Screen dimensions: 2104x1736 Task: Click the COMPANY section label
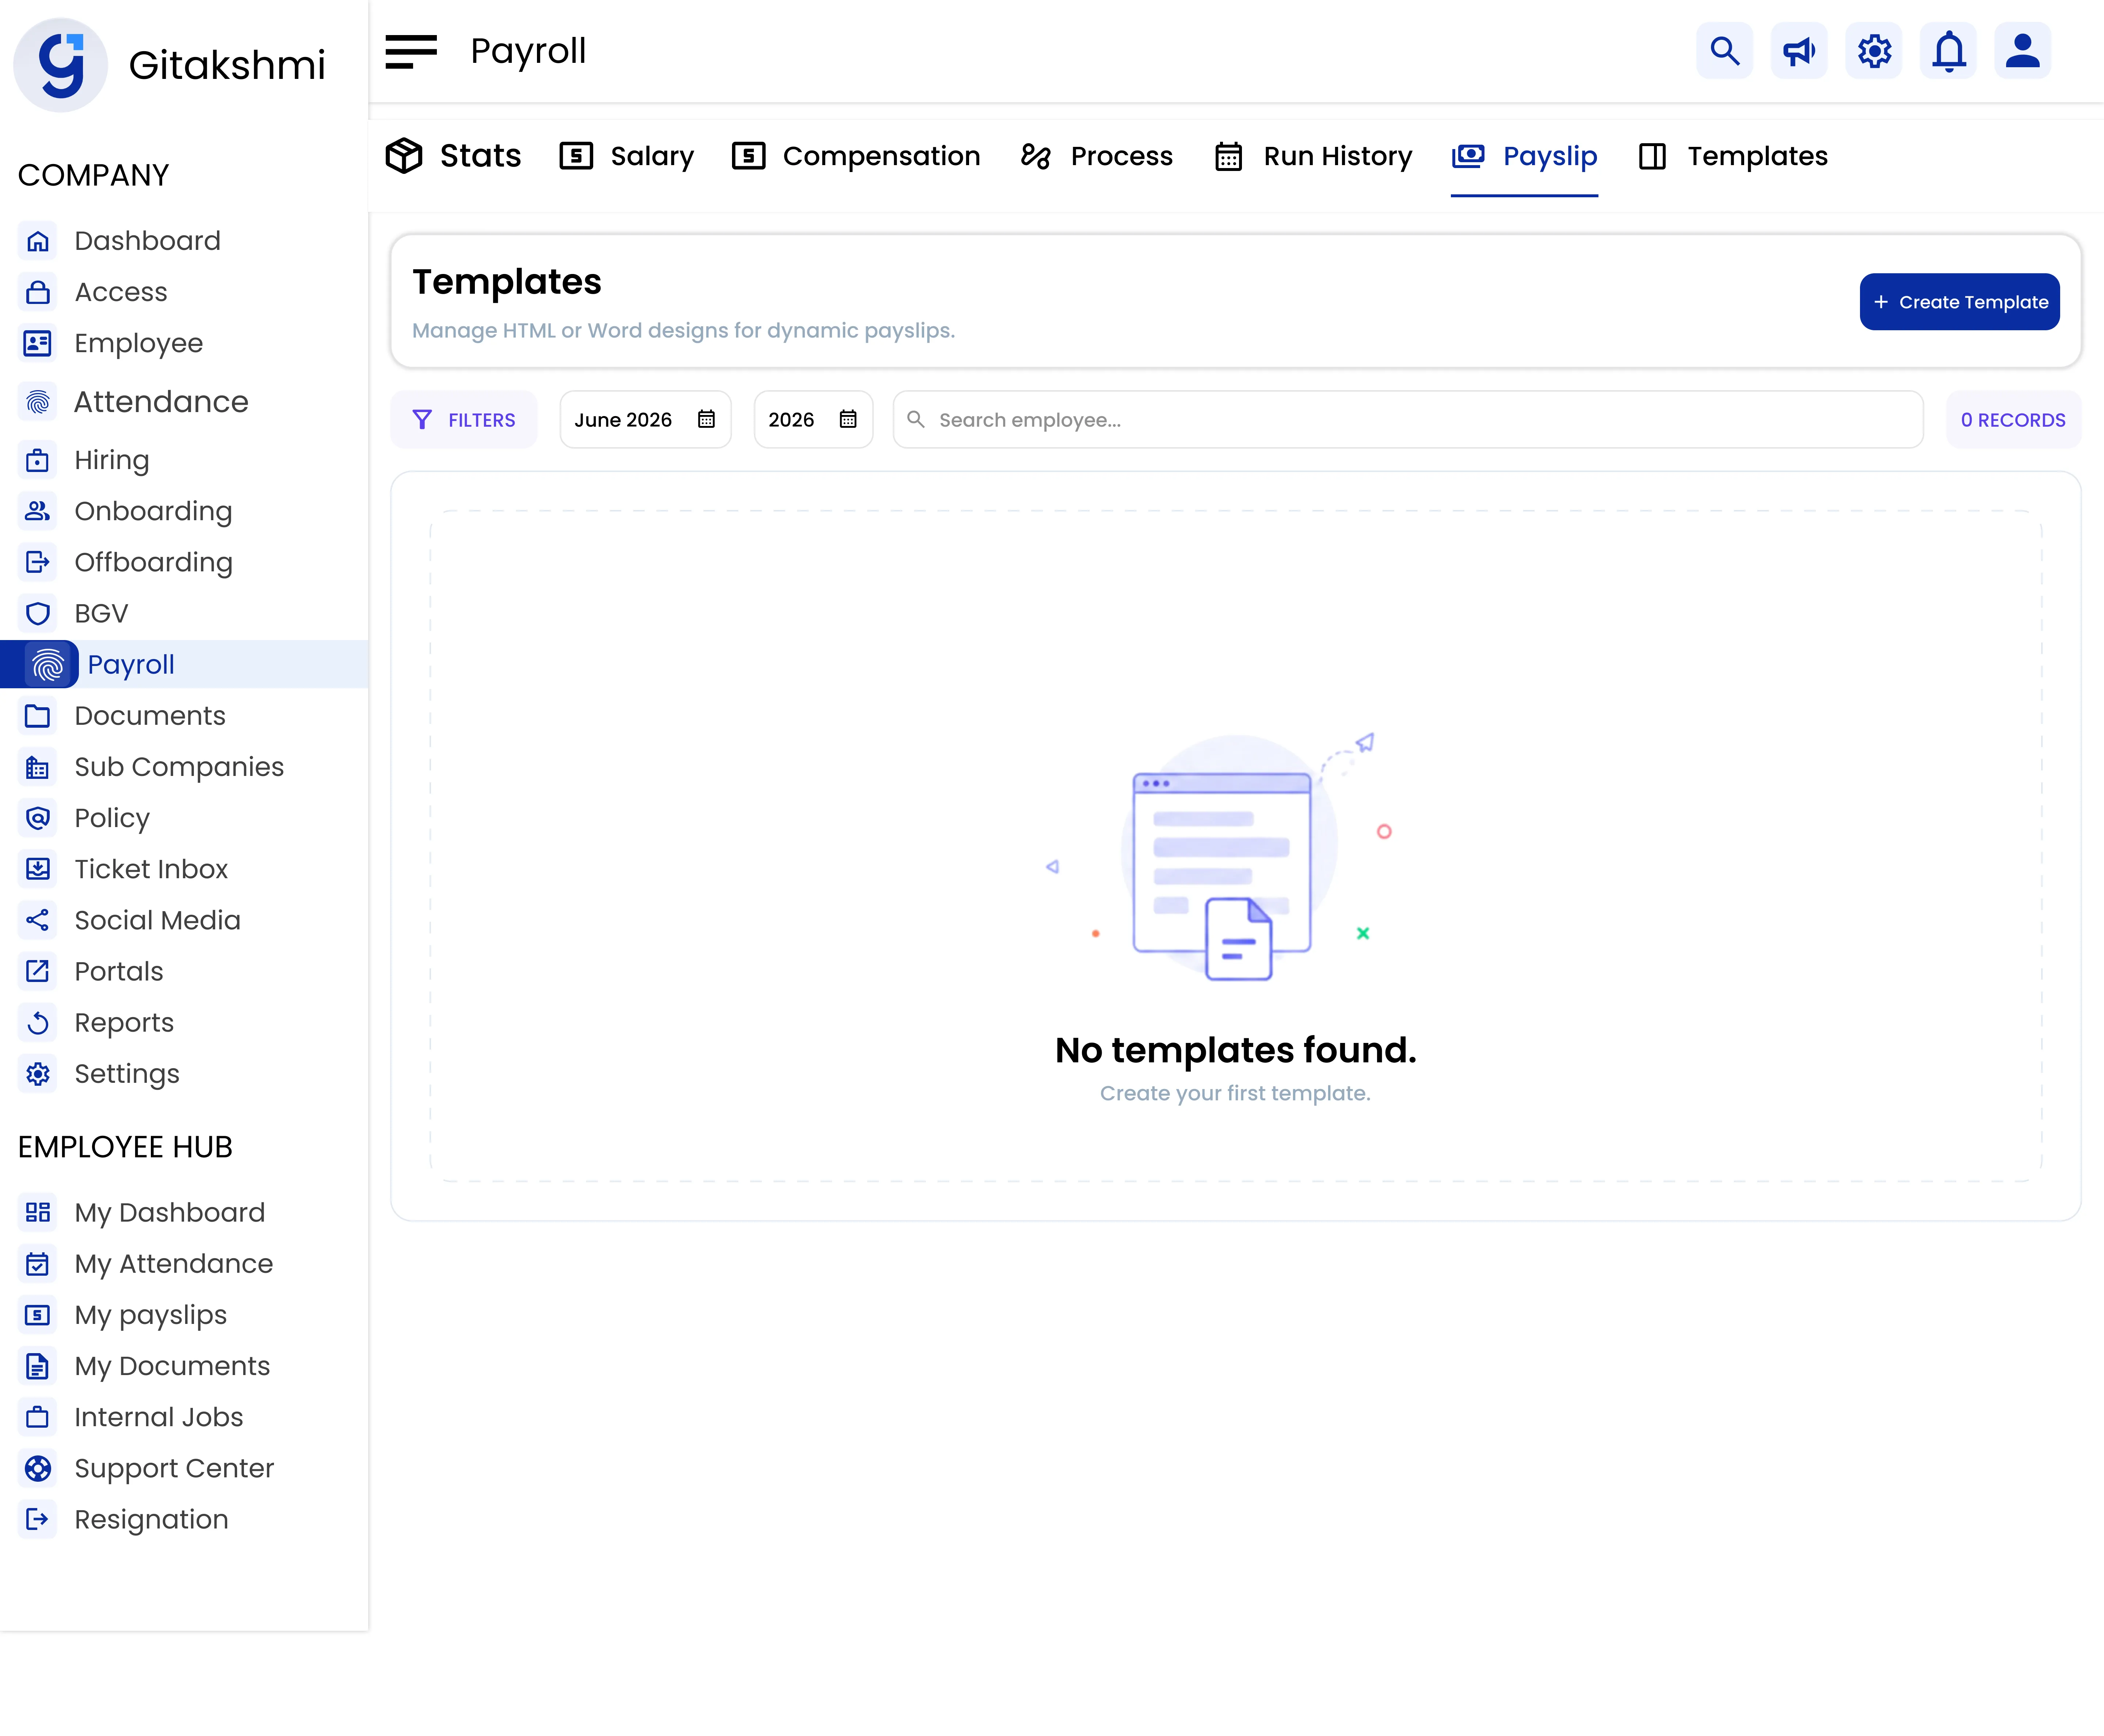[94, 175]
